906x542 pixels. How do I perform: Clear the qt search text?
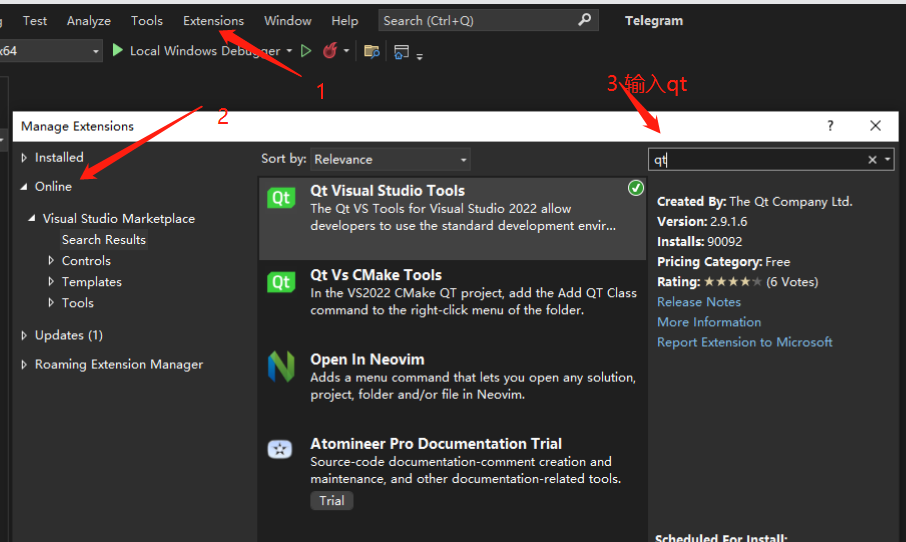[x=872, y=159]
